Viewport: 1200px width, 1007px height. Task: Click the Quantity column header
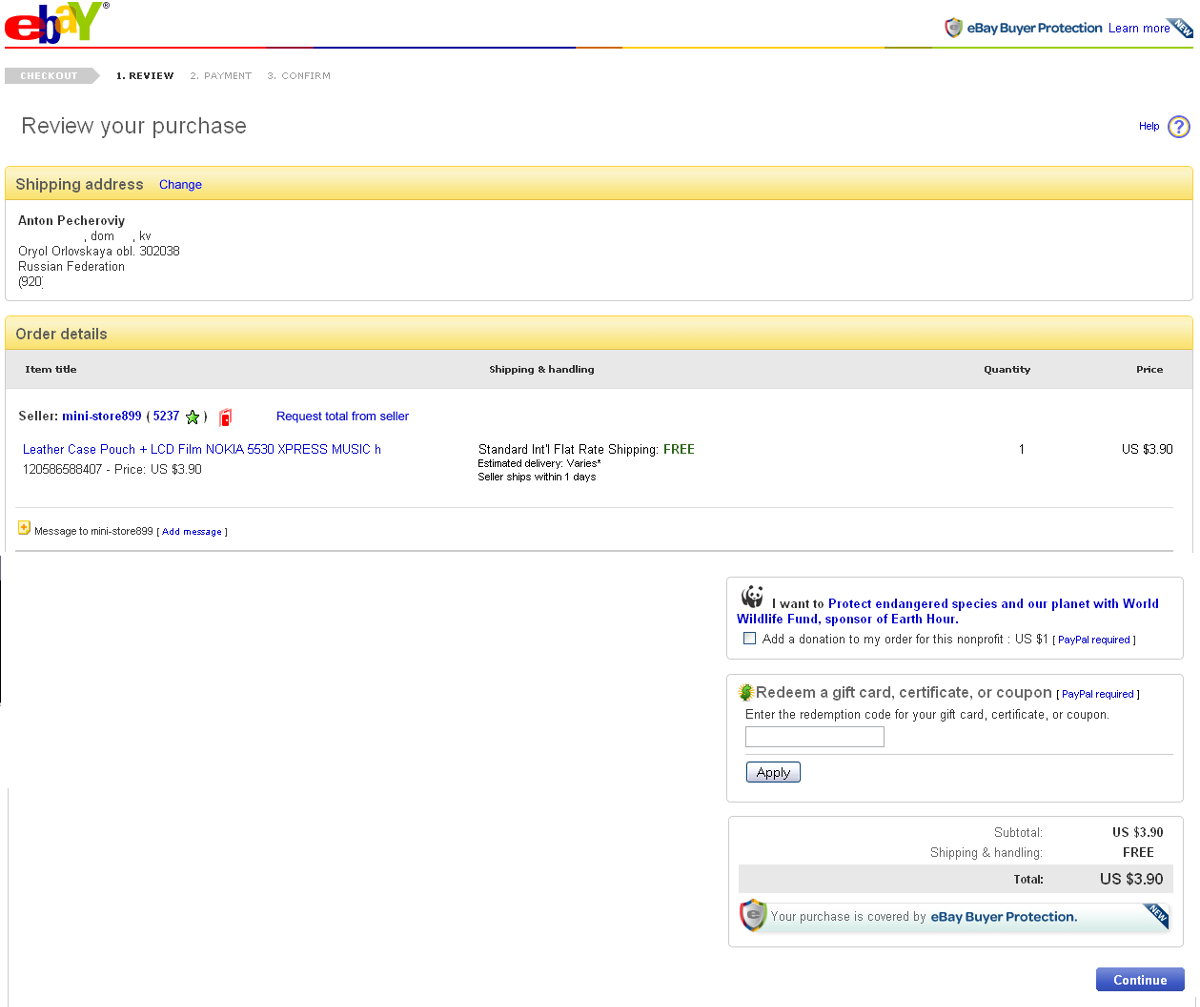[1007, 370]
